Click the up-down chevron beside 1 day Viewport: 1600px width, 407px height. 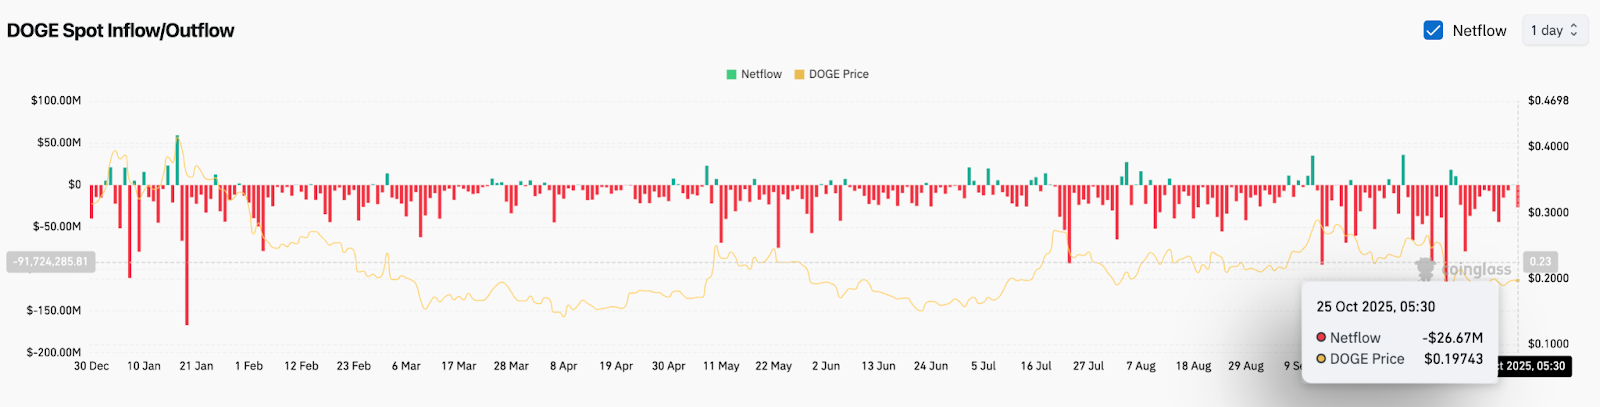pyautogui.click(x=1574, y=30)
